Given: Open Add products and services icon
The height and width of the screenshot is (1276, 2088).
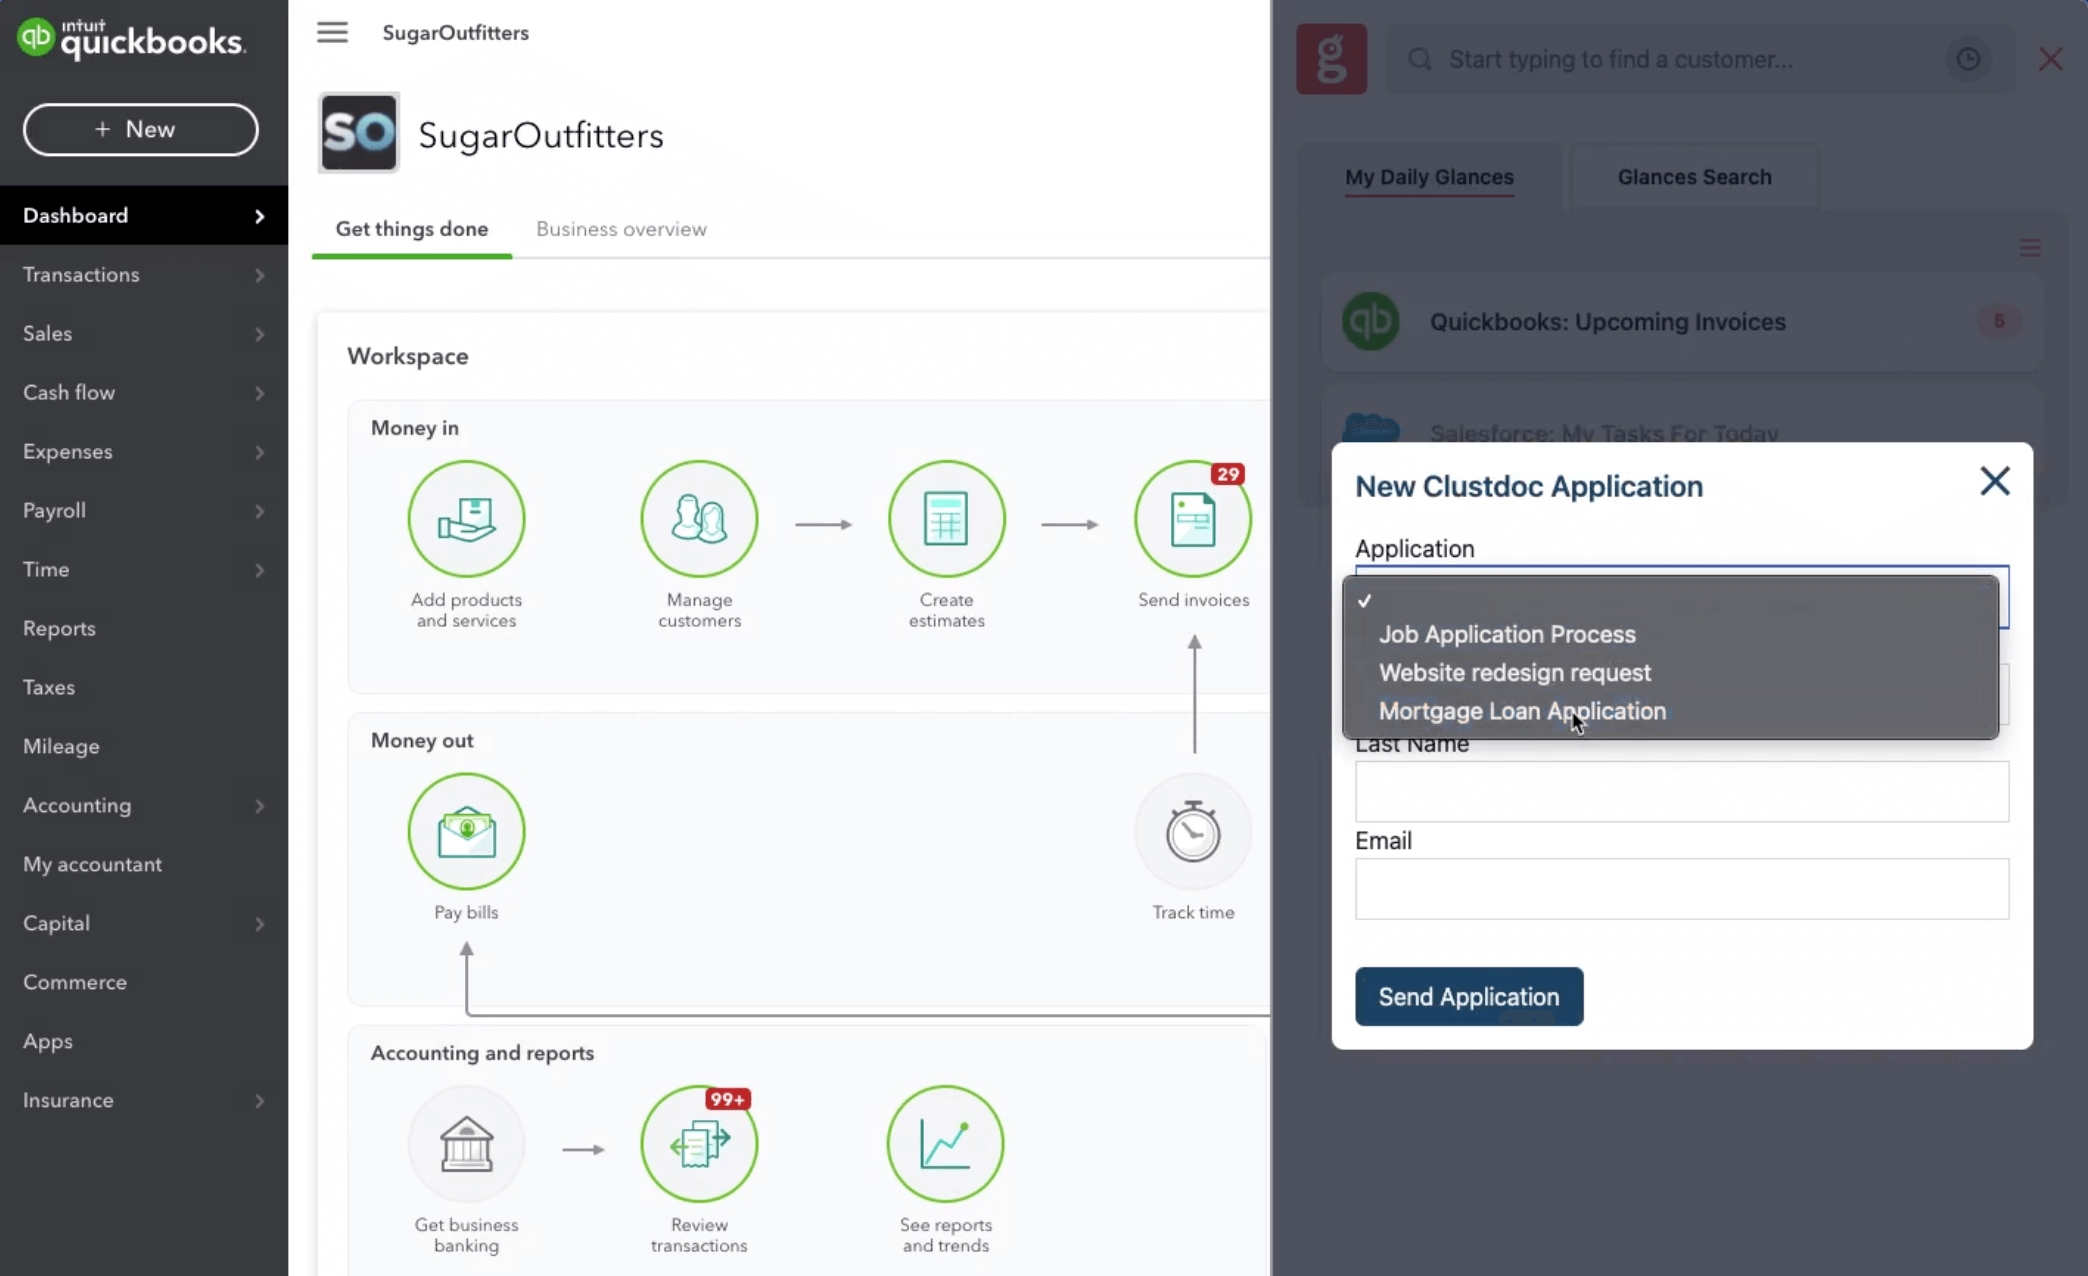Looking at the screenshot, I should (x=466, y=518).
